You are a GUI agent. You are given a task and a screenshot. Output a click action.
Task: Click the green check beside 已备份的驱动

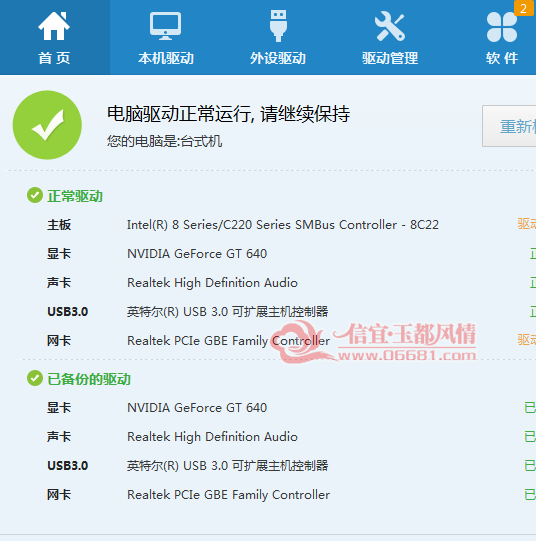pyautogui.click(x=35, y=378)
